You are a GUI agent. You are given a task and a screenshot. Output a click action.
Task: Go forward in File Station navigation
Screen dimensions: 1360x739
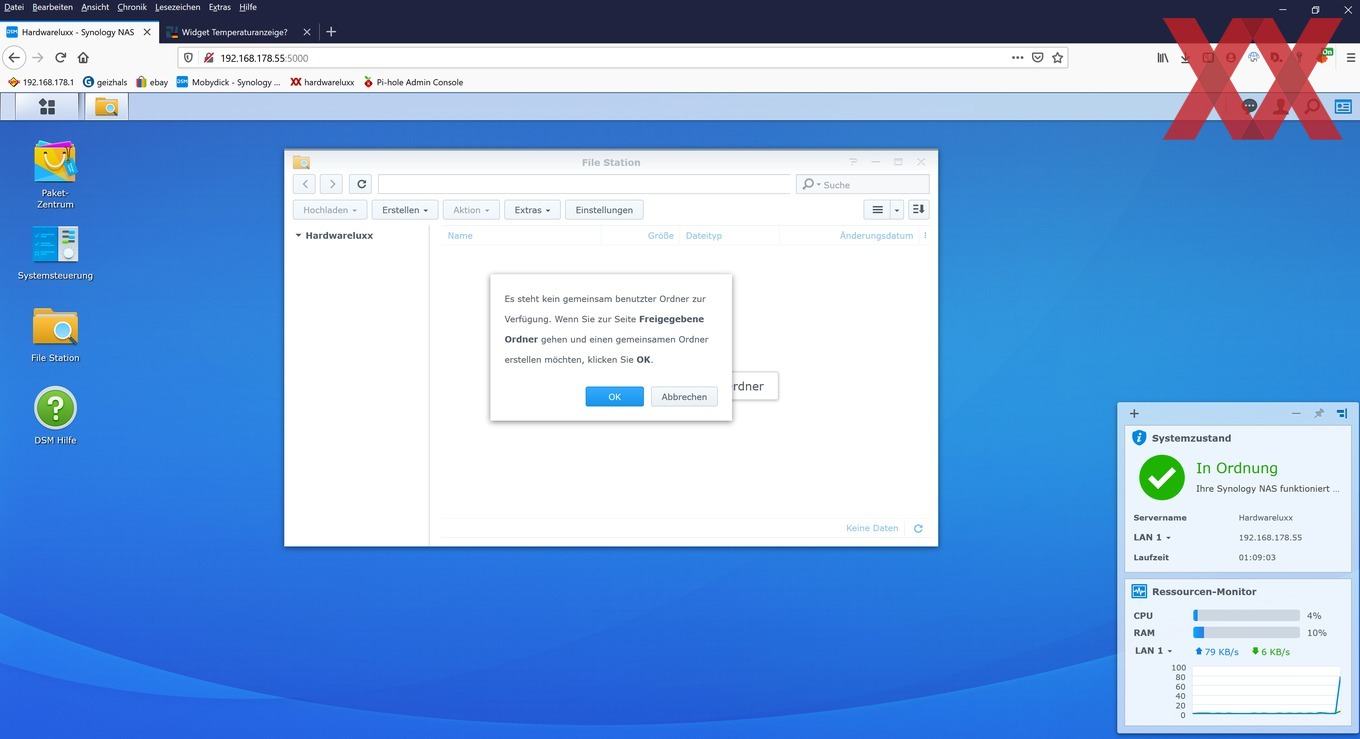332,184
